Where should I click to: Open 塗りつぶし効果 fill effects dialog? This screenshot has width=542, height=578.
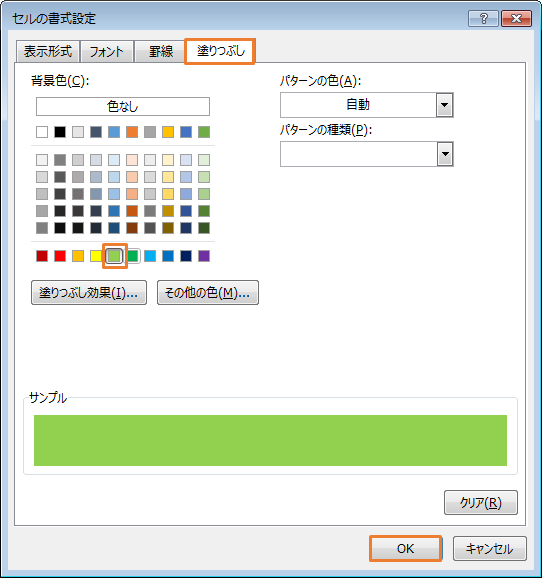coord(89,293)
